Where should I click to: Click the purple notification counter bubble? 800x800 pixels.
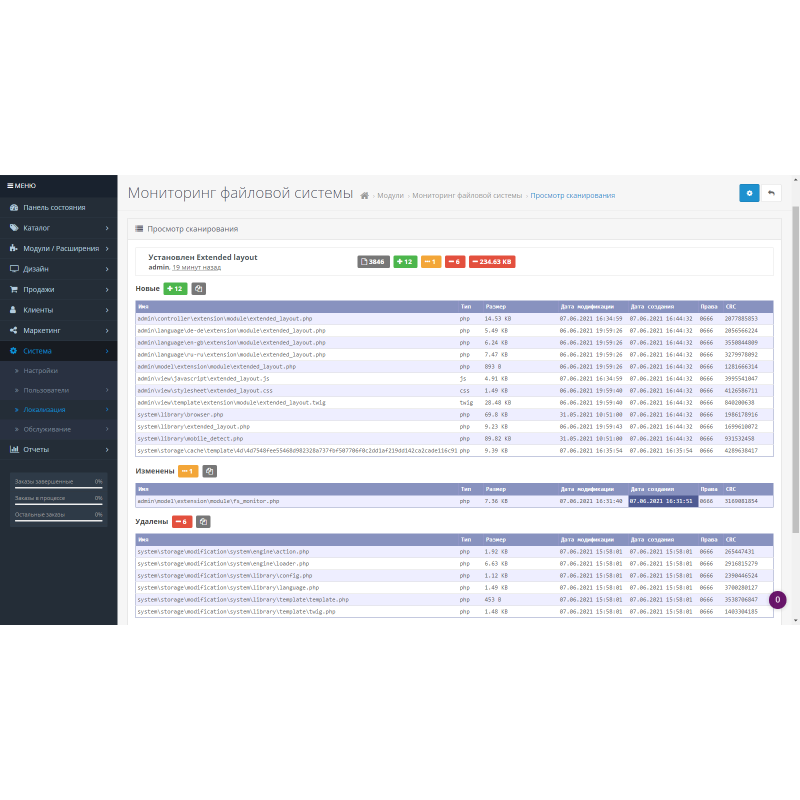(x=778, y=600)
